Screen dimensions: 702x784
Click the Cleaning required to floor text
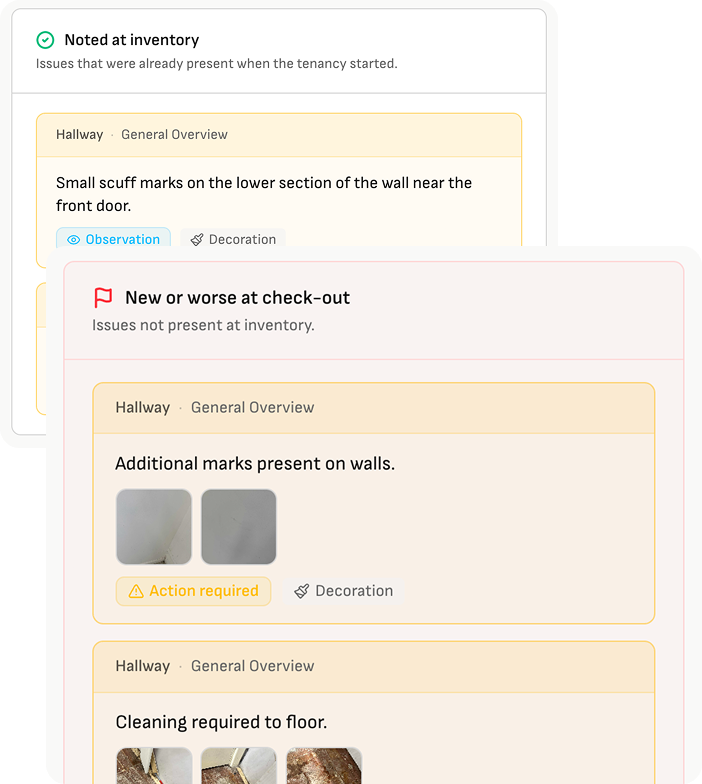(221, 722)
